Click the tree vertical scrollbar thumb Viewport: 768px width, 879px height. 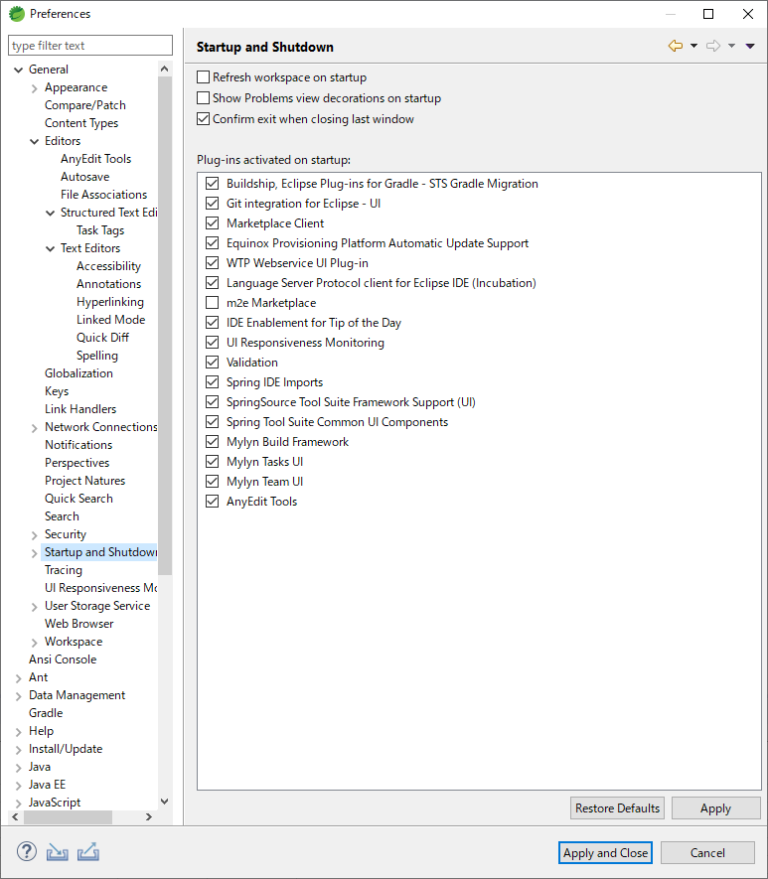tap(165, 325)
